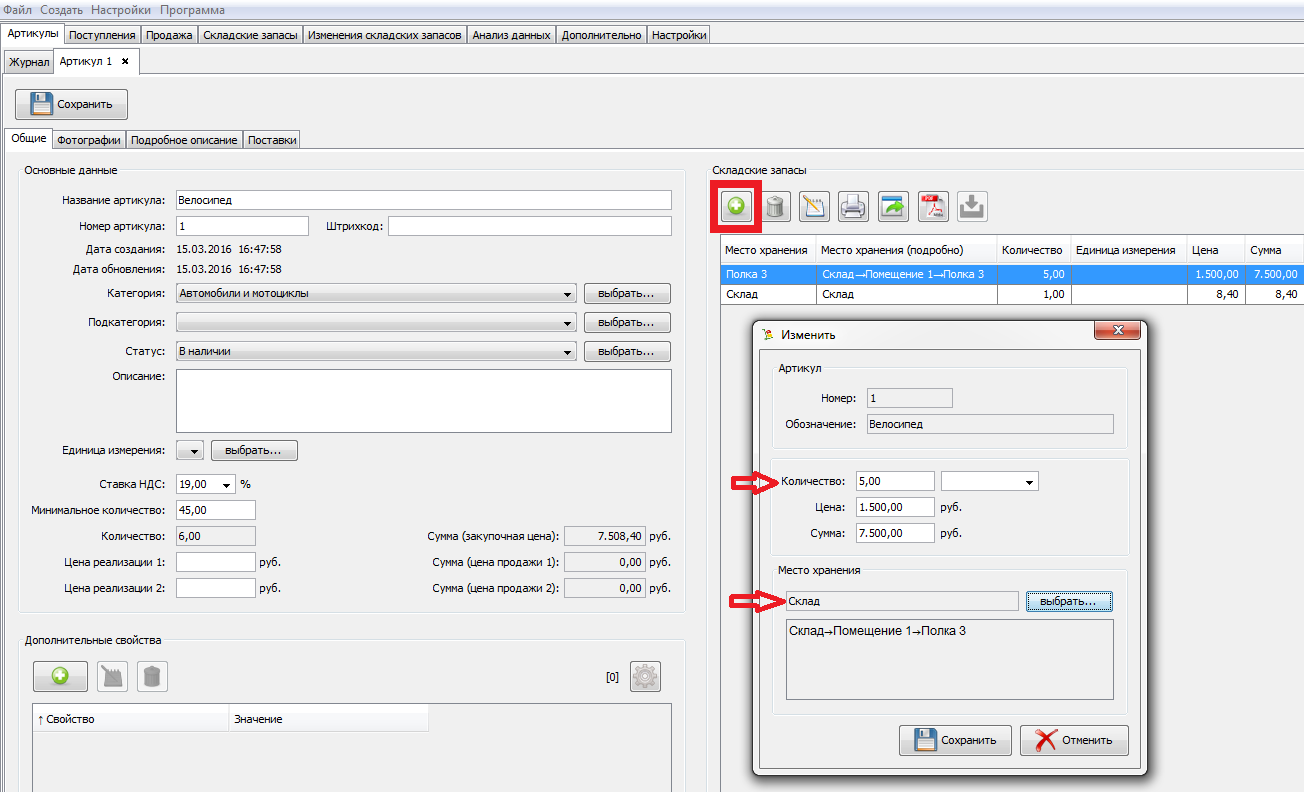Open the Файл menu
1304x792 pixels.
17,10
